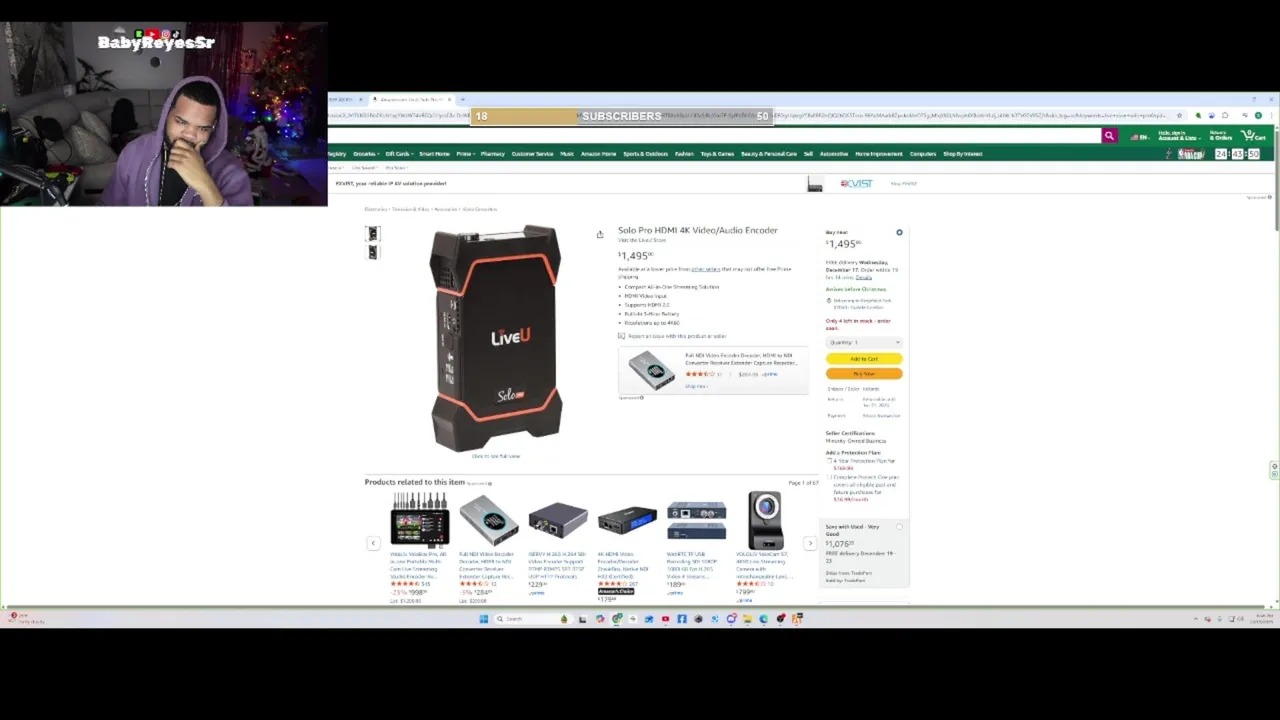This screenshot has height=720, width=1280.
Task: Open Pharmacy in the nav bar
Action: pos(493,154)
